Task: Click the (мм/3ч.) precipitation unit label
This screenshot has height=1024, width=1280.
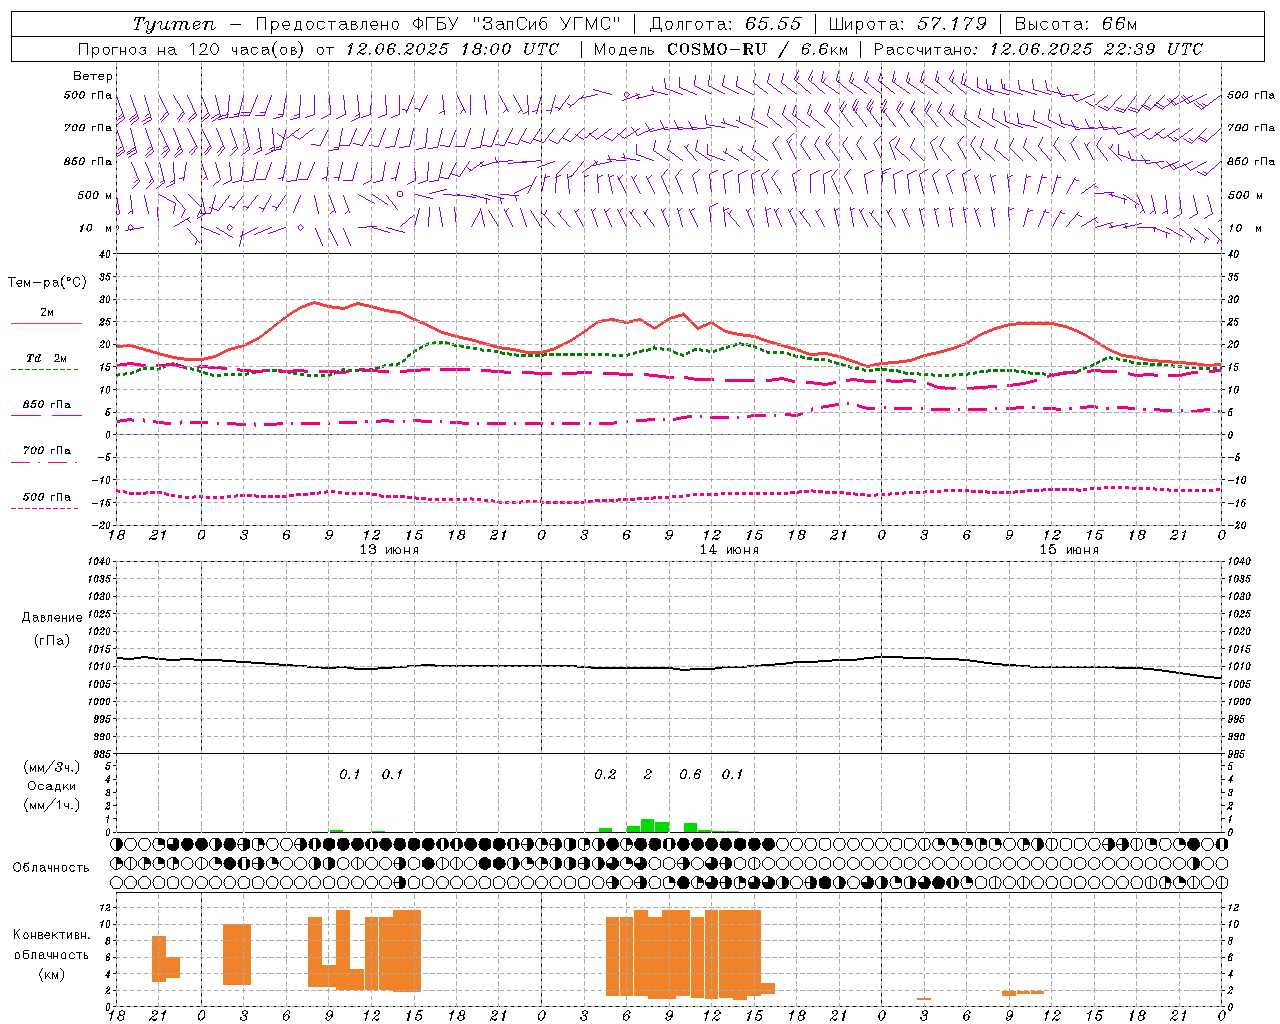Action: tap(52, 767)
